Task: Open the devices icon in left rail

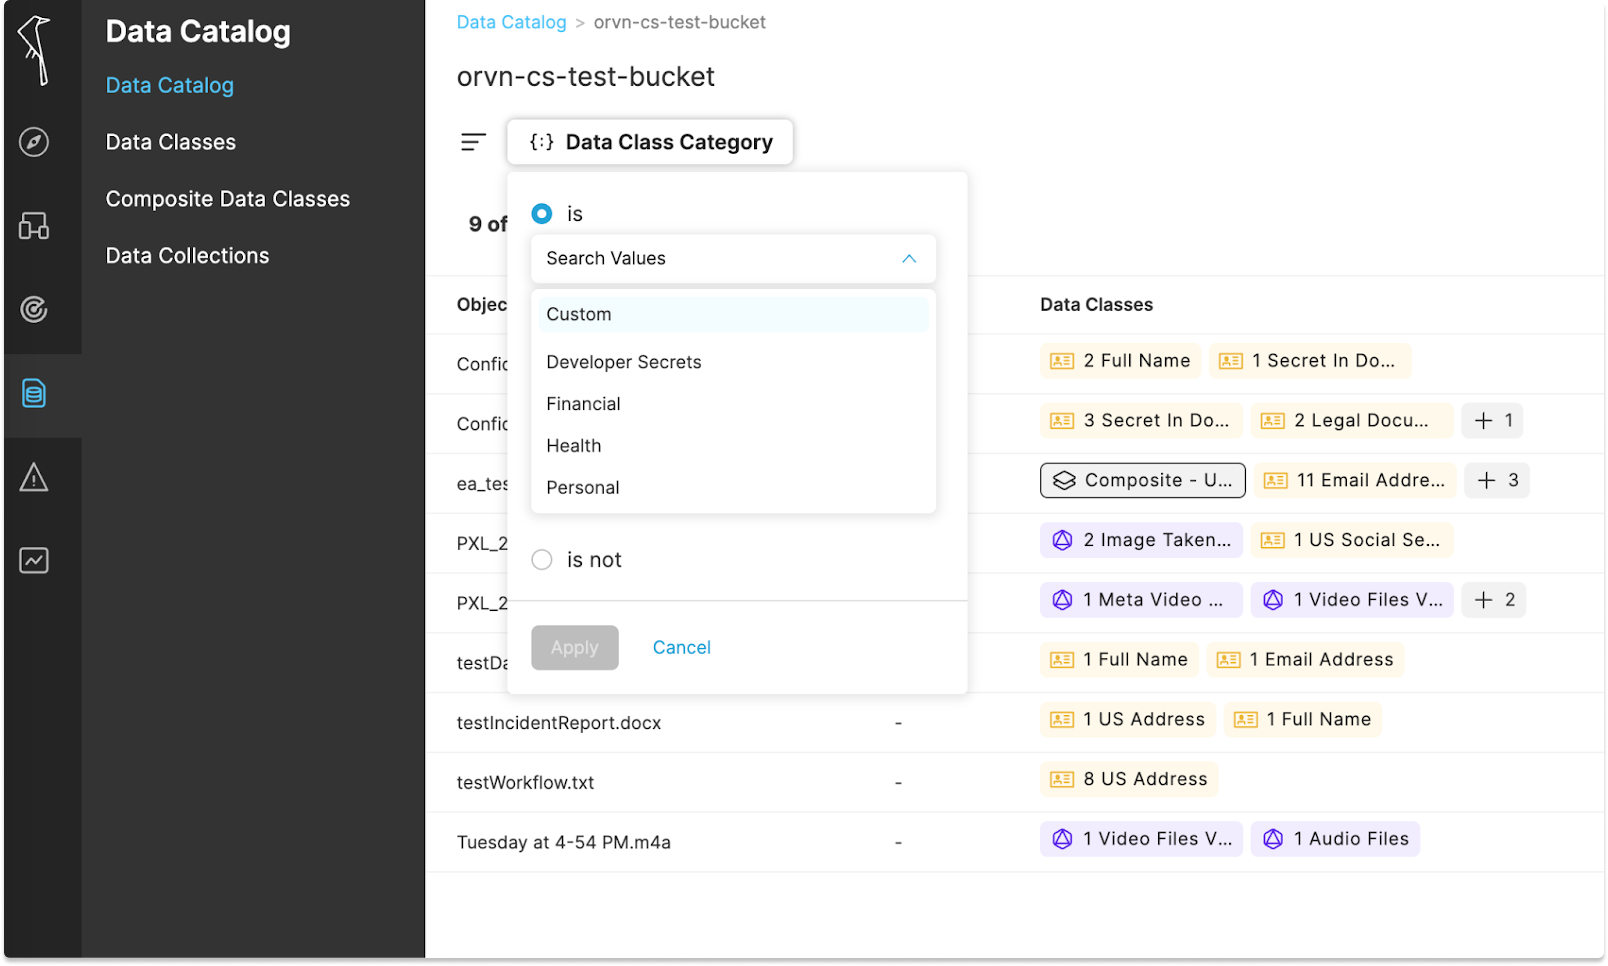Action: coord(34,226)
